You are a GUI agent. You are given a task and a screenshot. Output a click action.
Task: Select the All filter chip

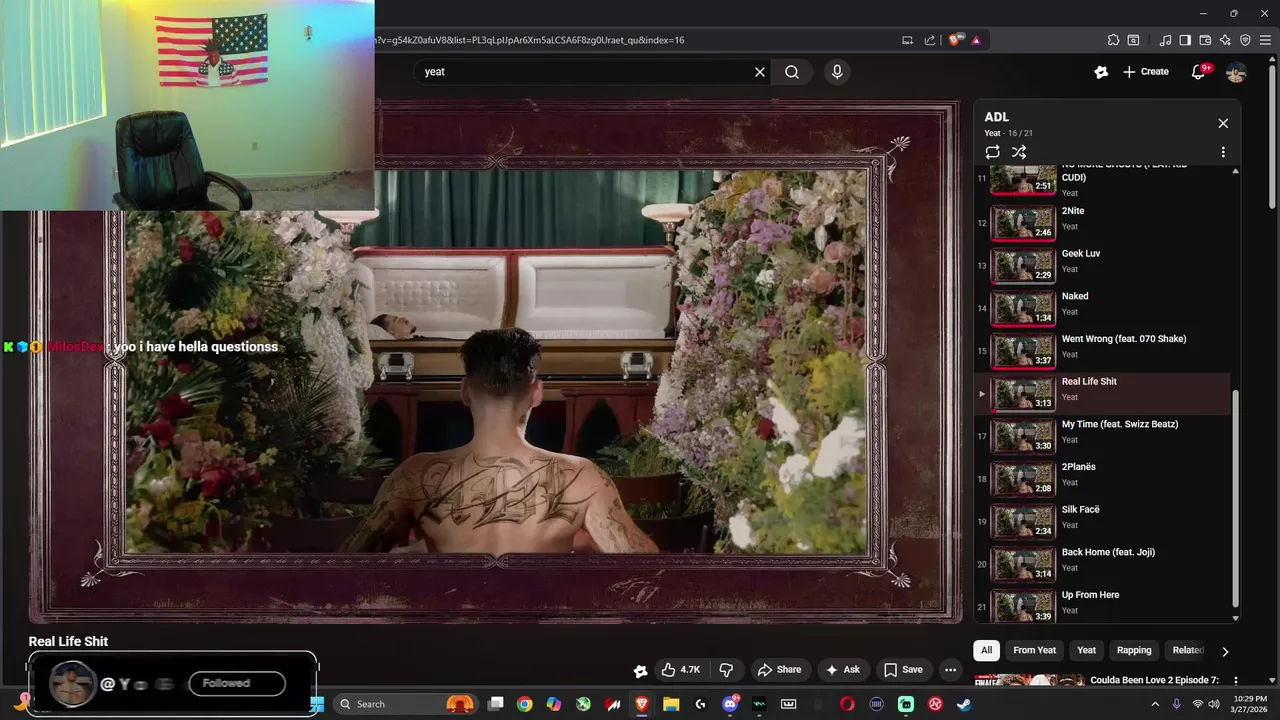click(x=986, y=650)
